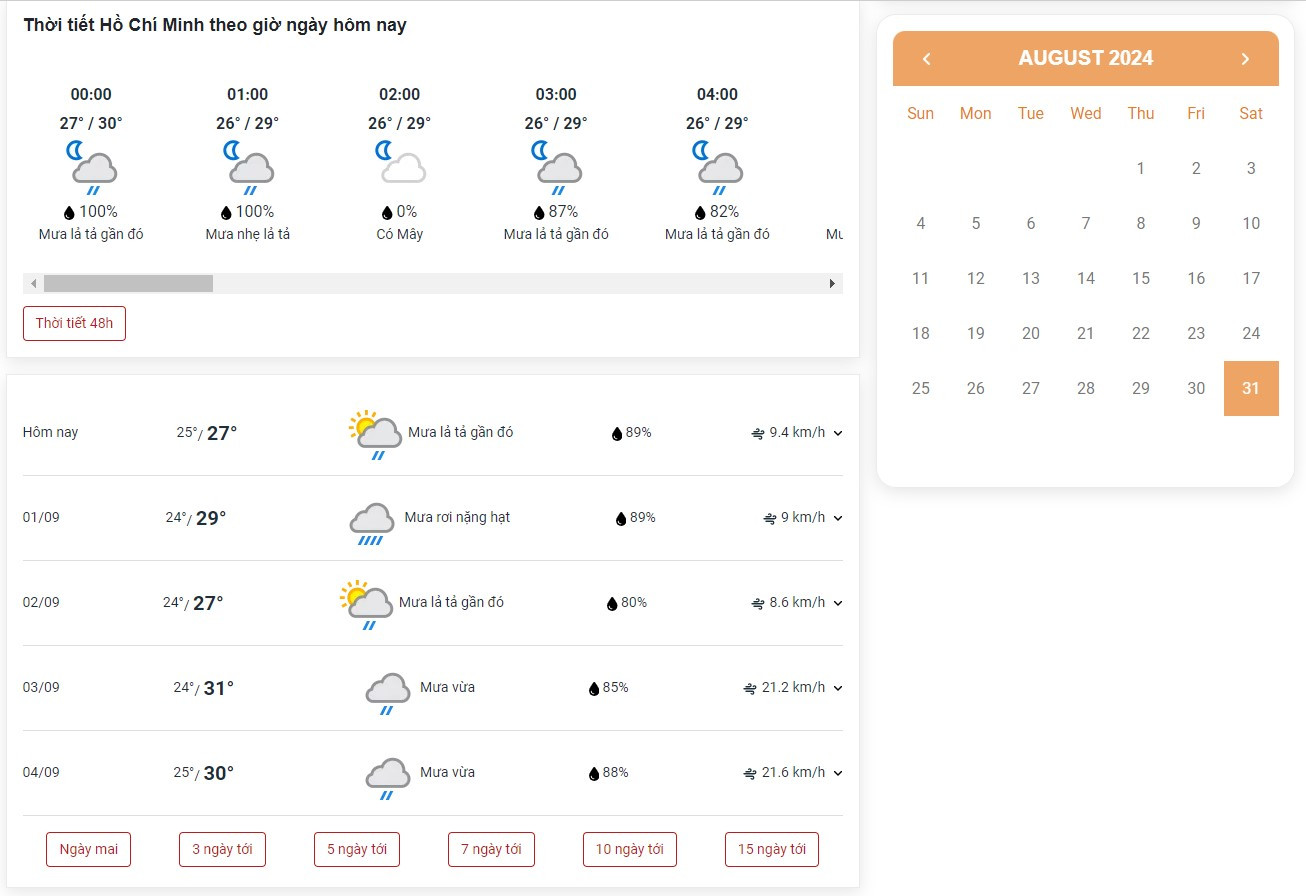Select August 31 in the calendar
The width and height of the screenshot is (1306, 896).
tap(1251, 388)
